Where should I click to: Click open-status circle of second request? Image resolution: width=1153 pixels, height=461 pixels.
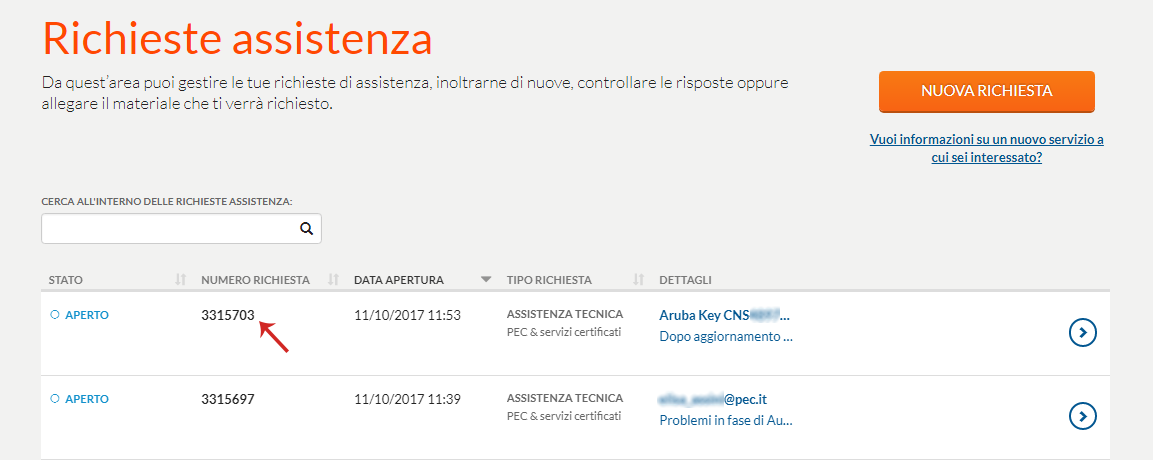coord(54,399)
